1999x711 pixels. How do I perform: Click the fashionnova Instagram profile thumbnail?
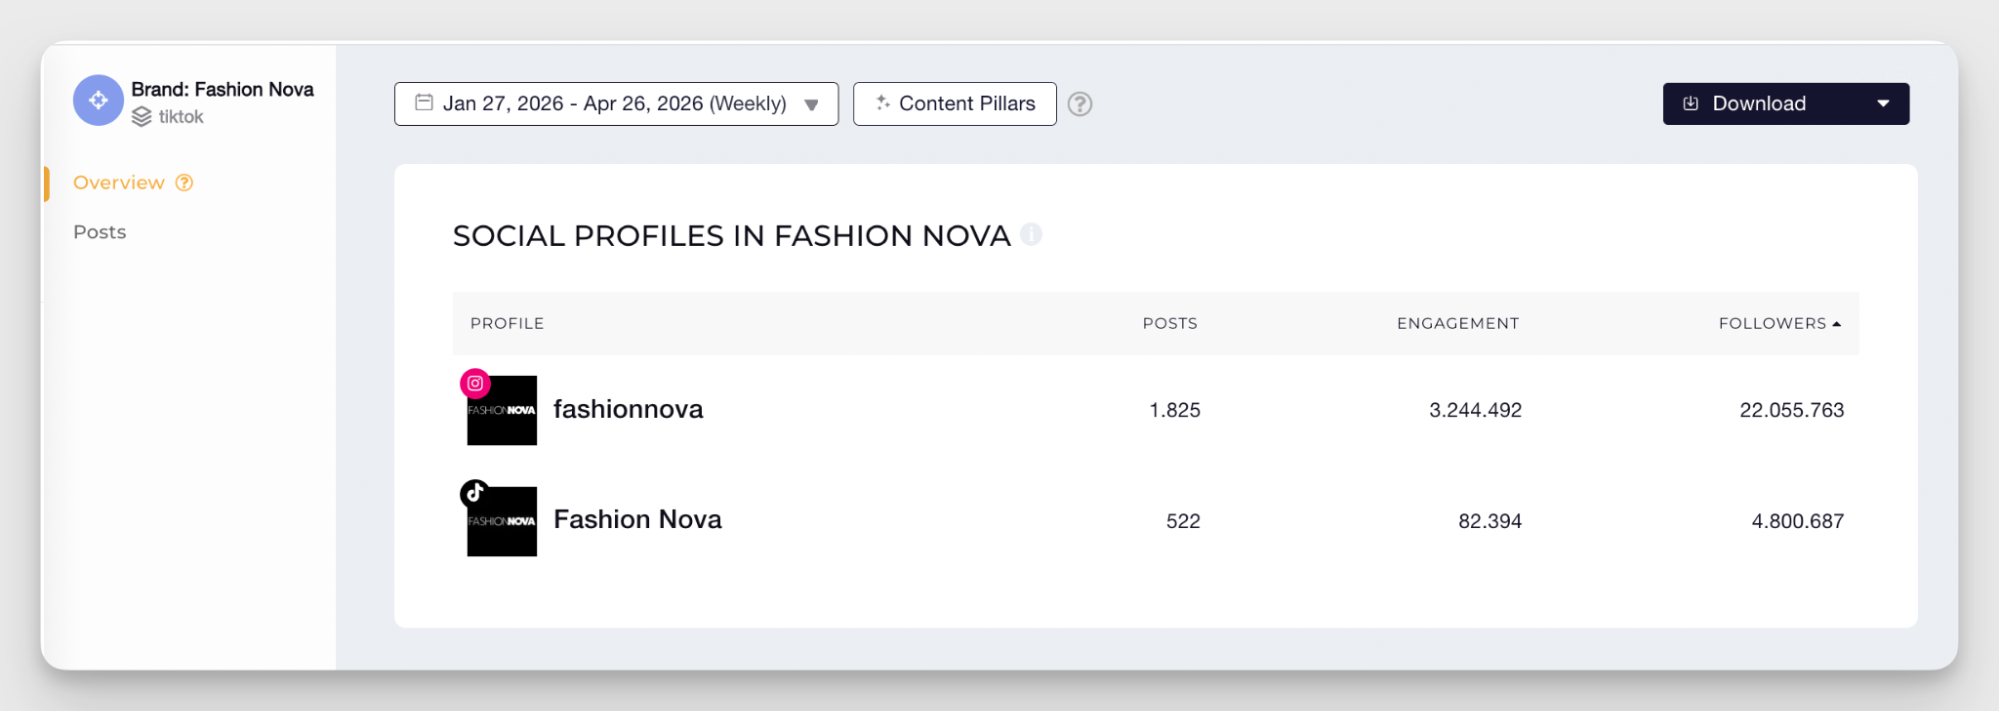tap(502, 410)
